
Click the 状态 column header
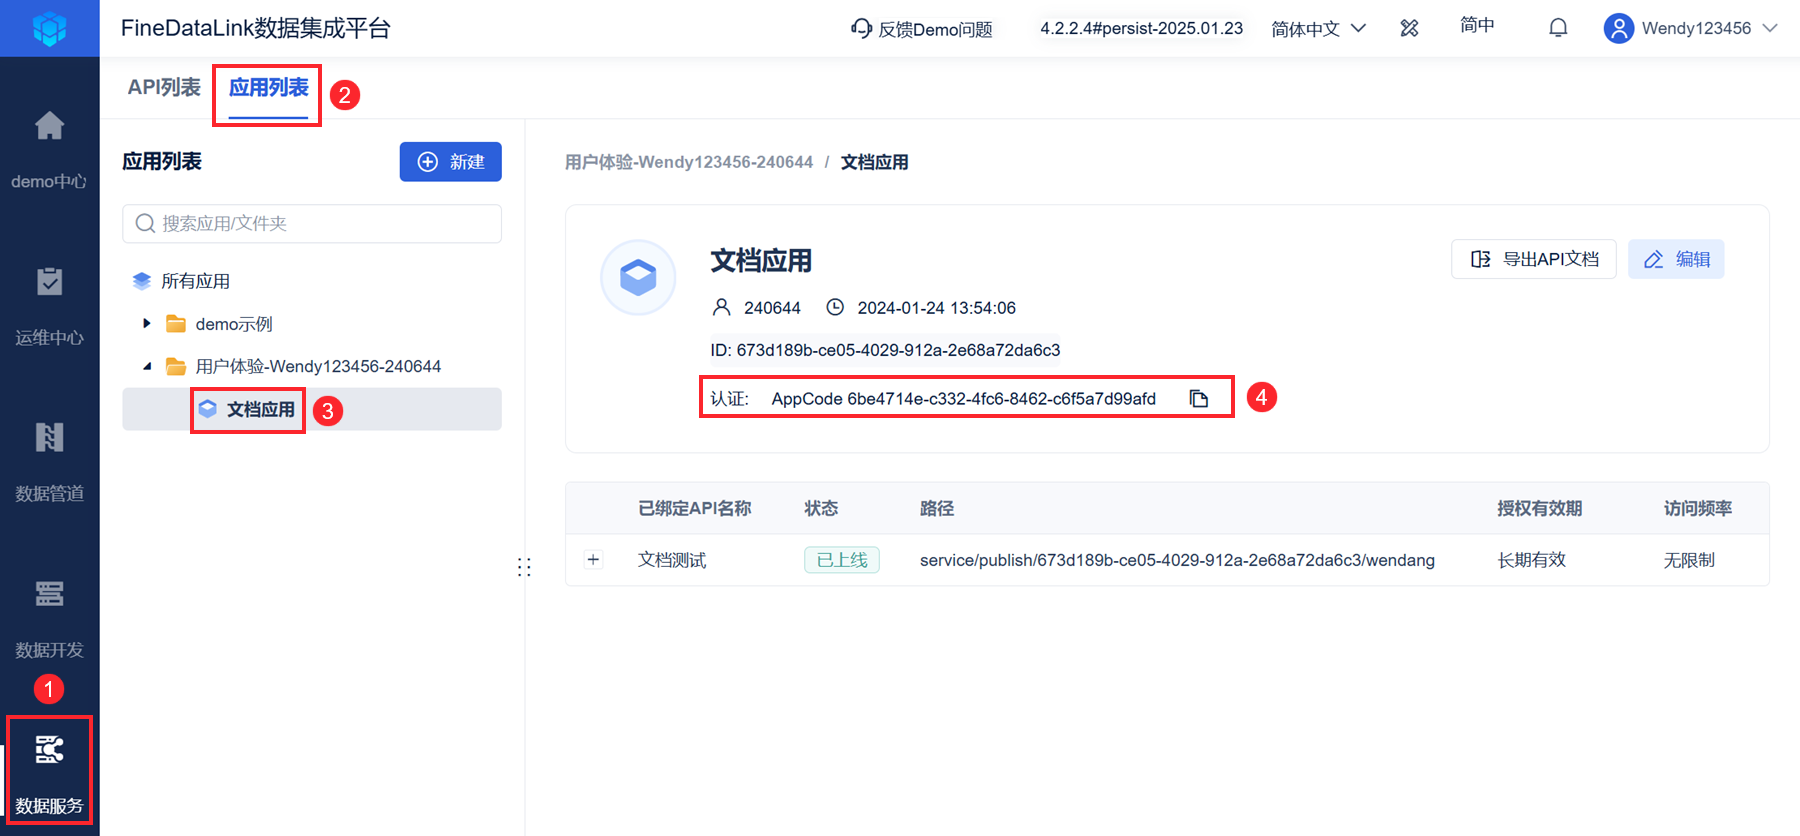[821, 508]
